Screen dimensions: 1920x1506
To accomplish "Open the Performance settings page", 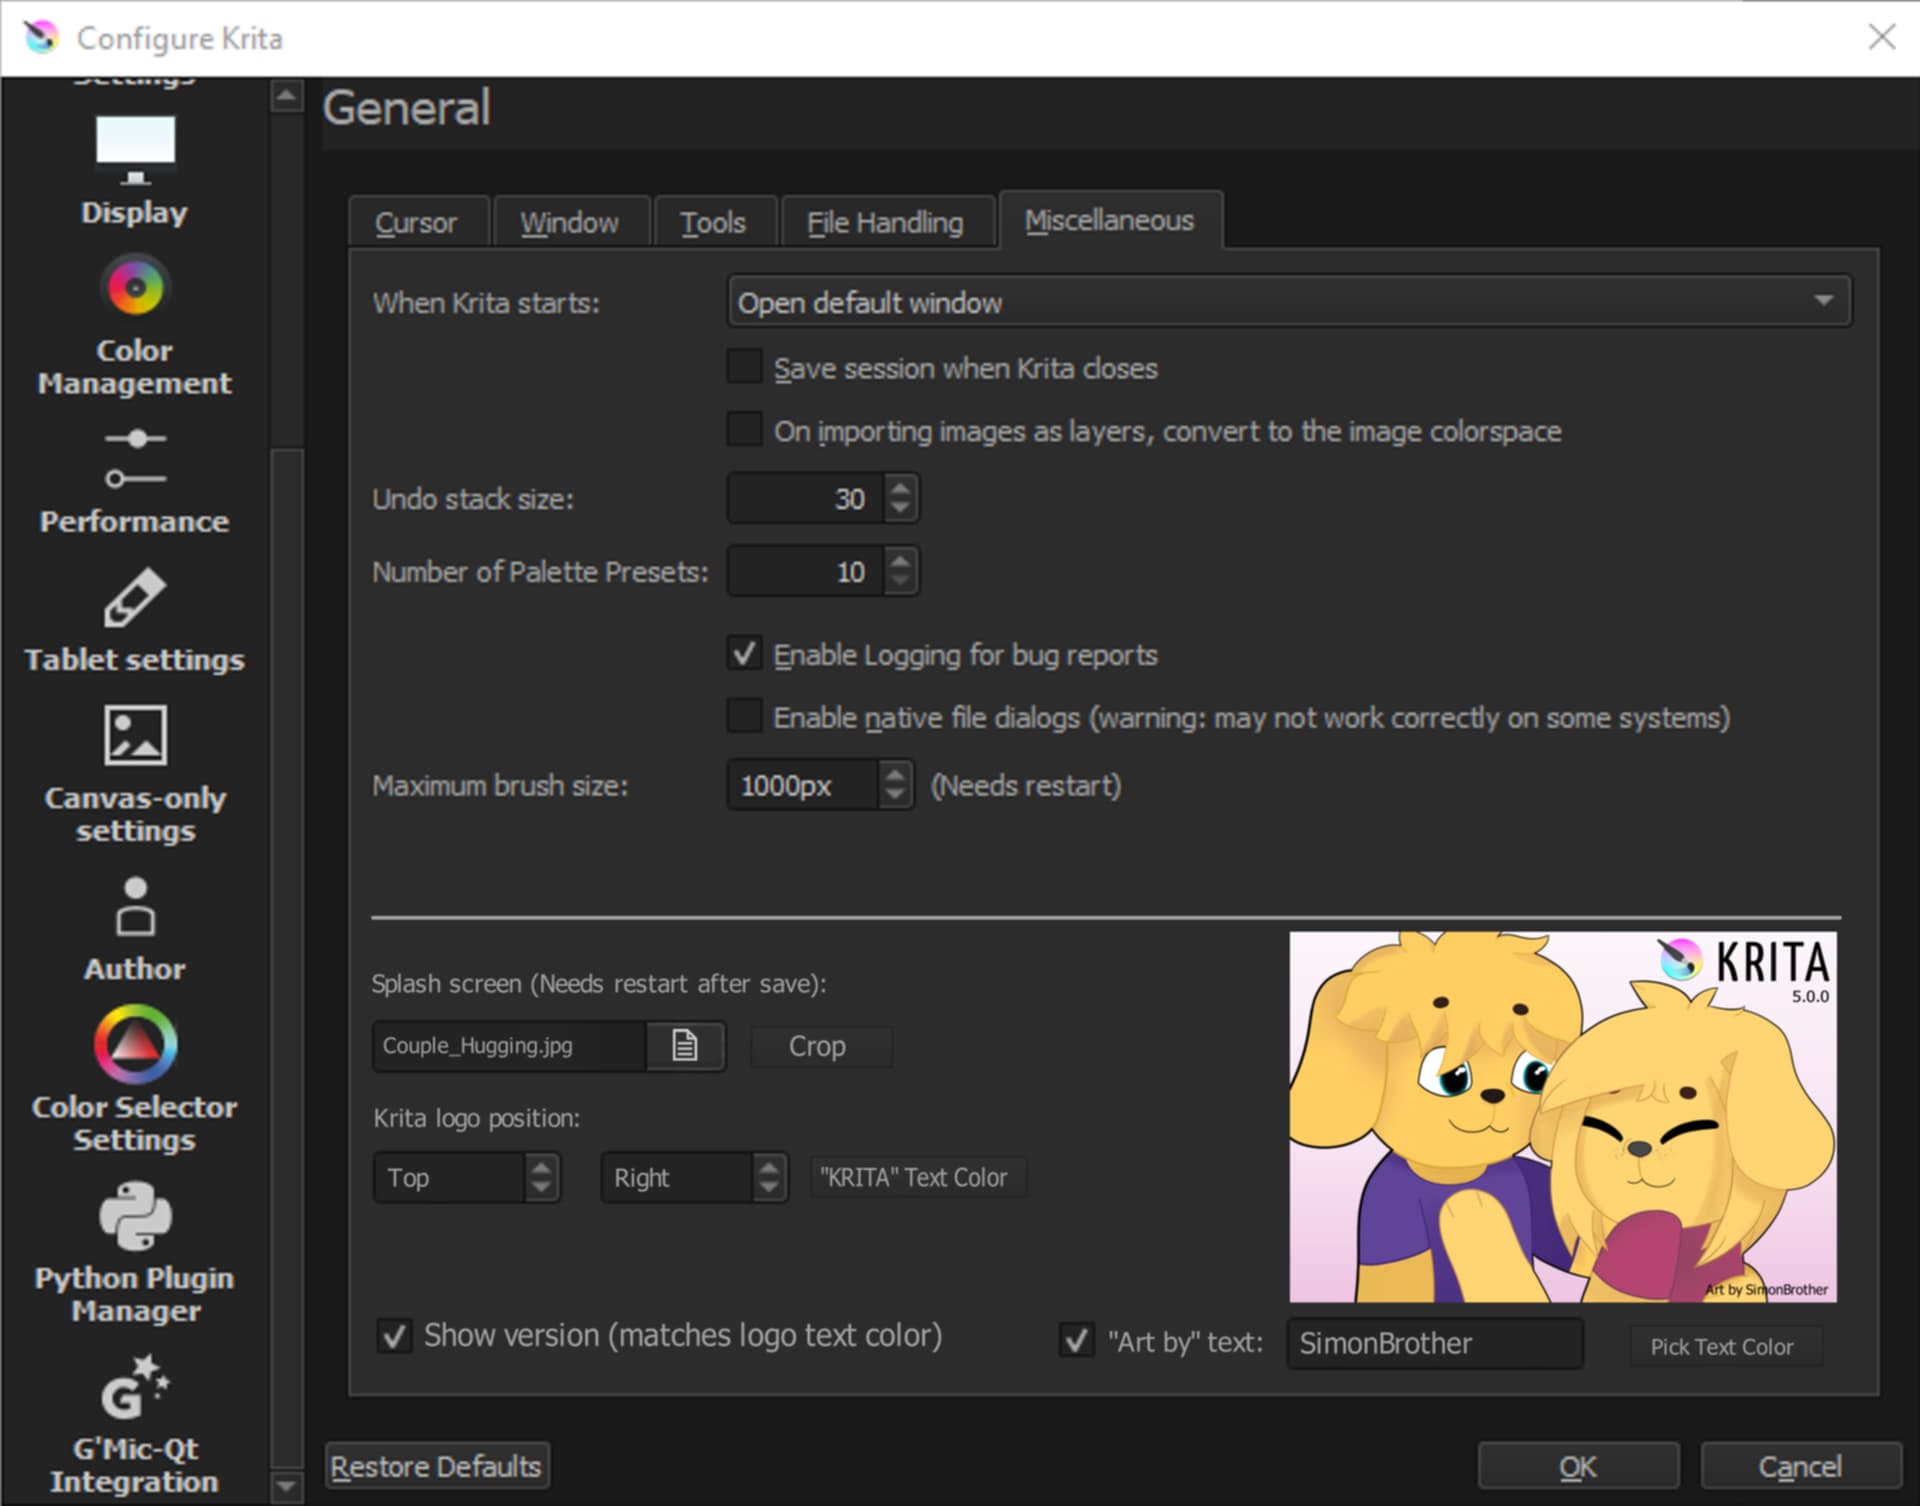I will [134, 482].
